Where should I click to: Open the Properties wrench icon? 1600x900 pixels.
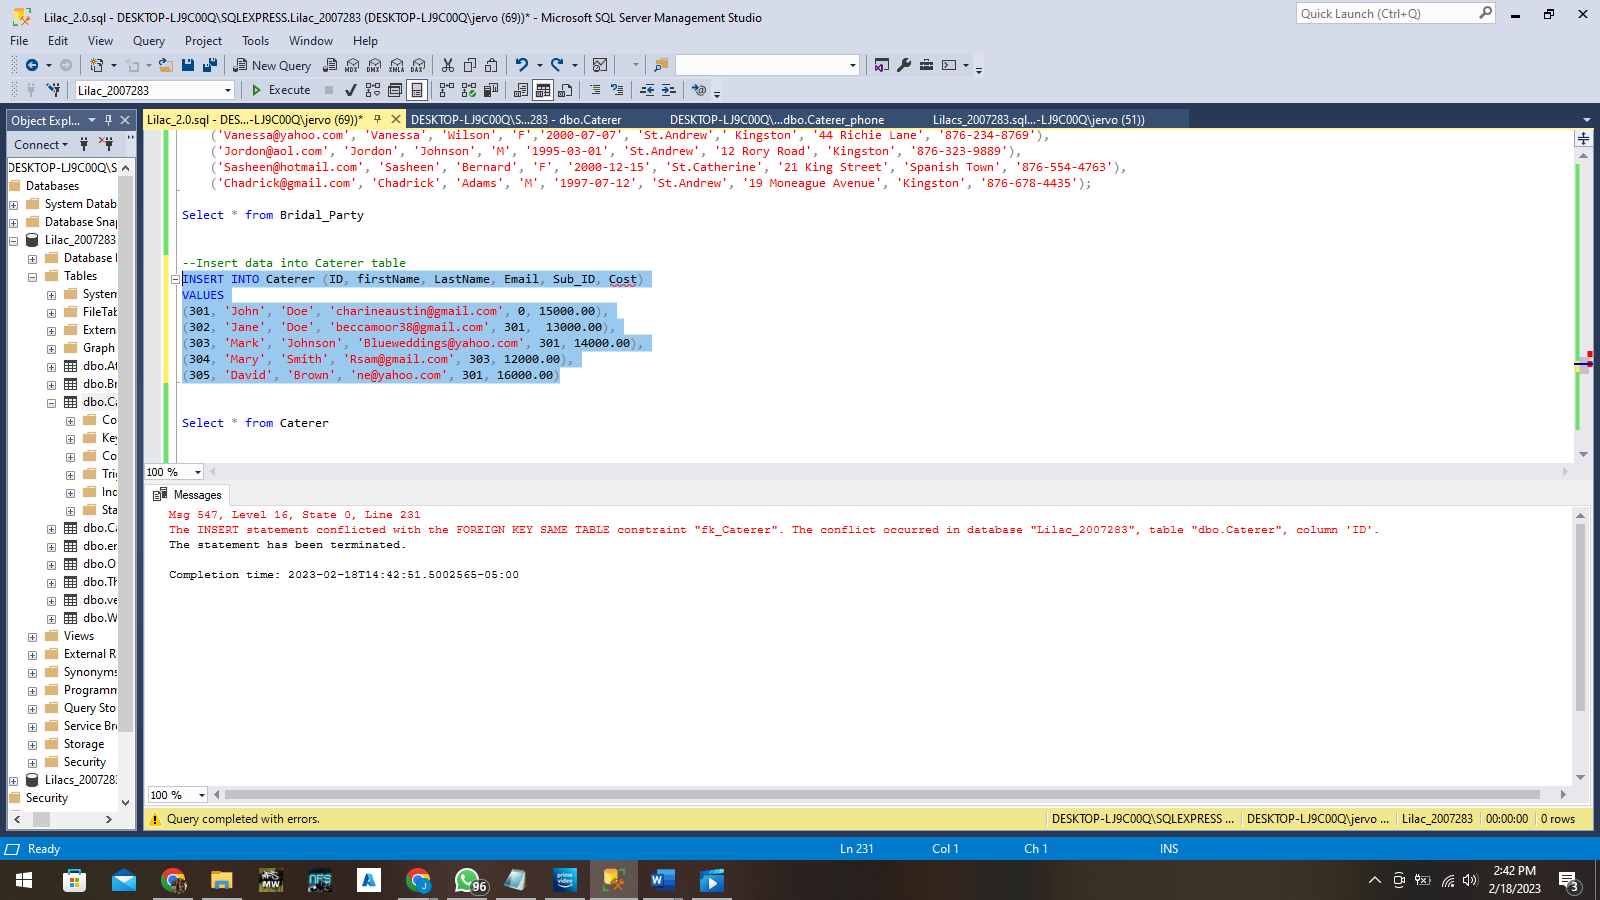pos(904,65)
